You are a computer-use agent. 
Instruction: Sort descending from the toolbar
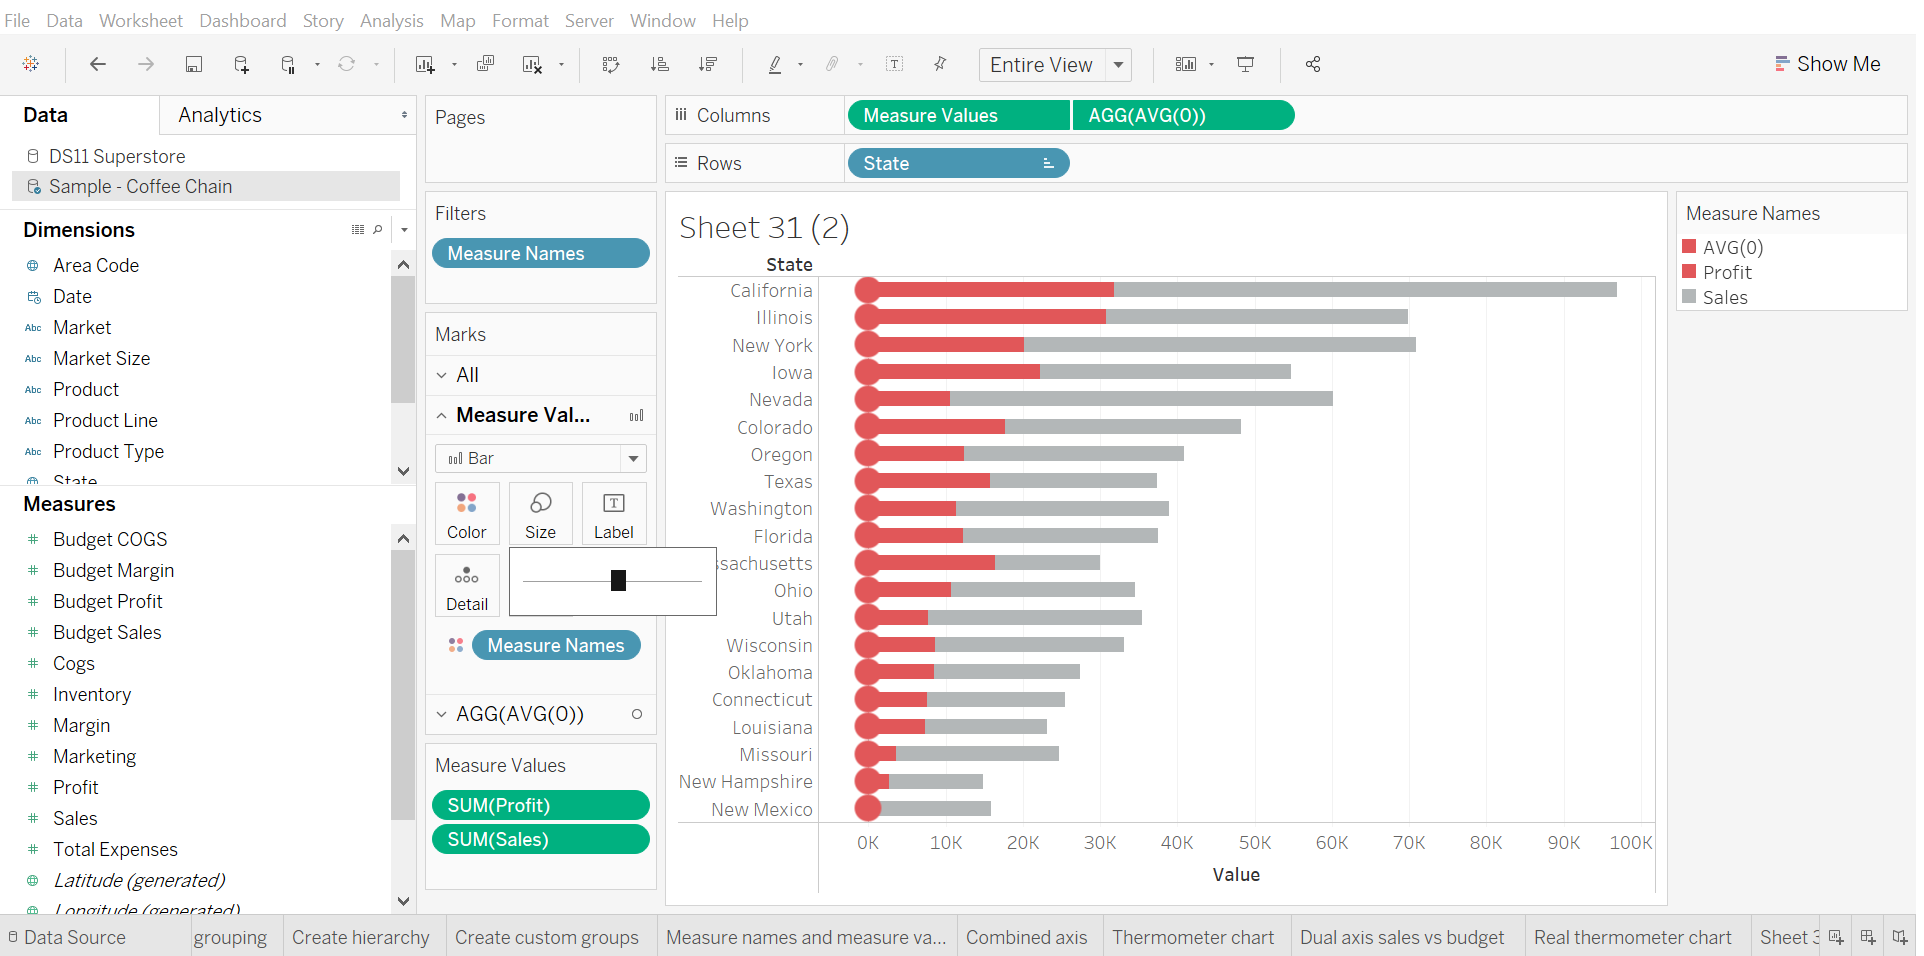708,64
